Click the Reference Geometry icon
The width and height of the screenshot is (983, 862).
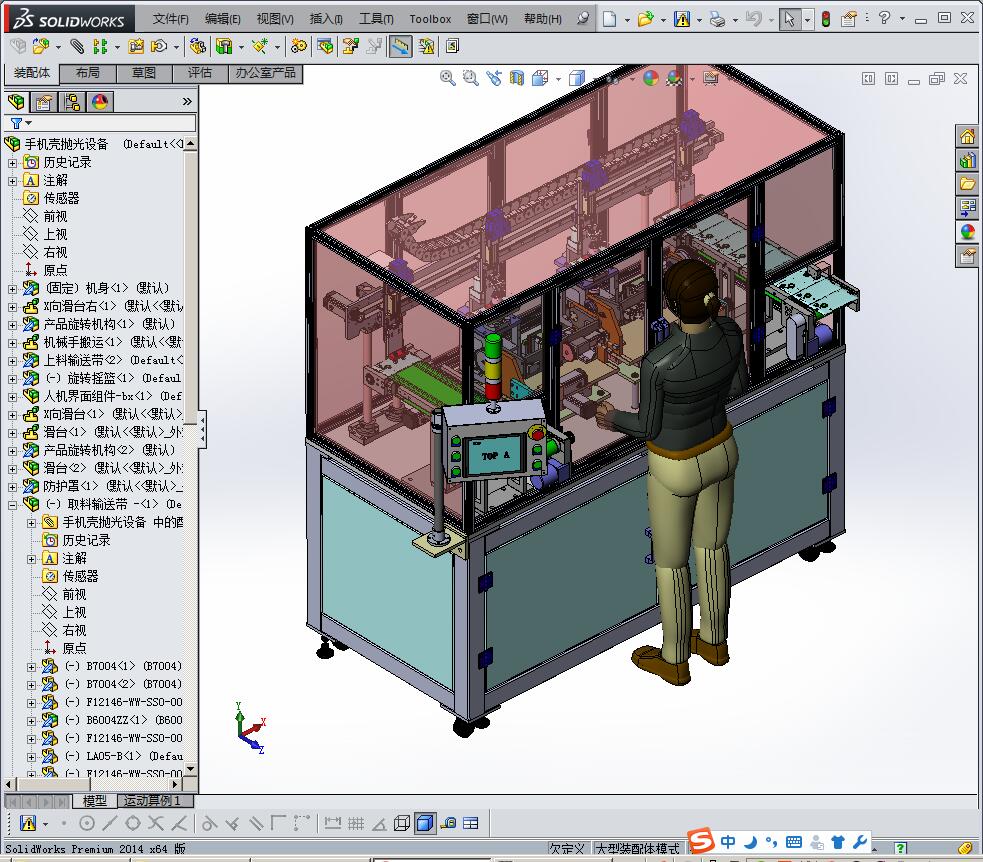[x=260, y=46]
